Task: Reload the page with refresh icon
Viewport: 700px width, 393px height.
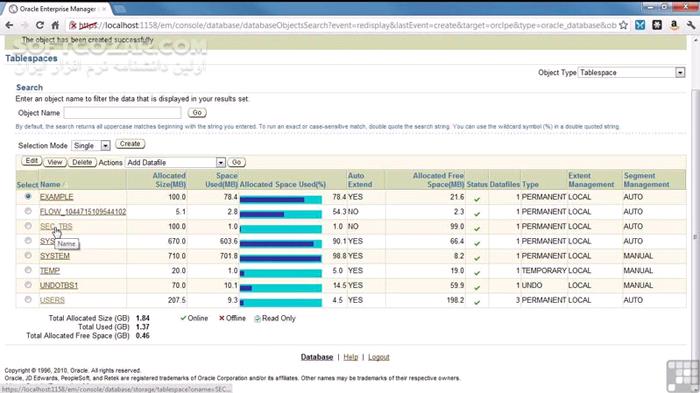Action: tap(40, 25)
